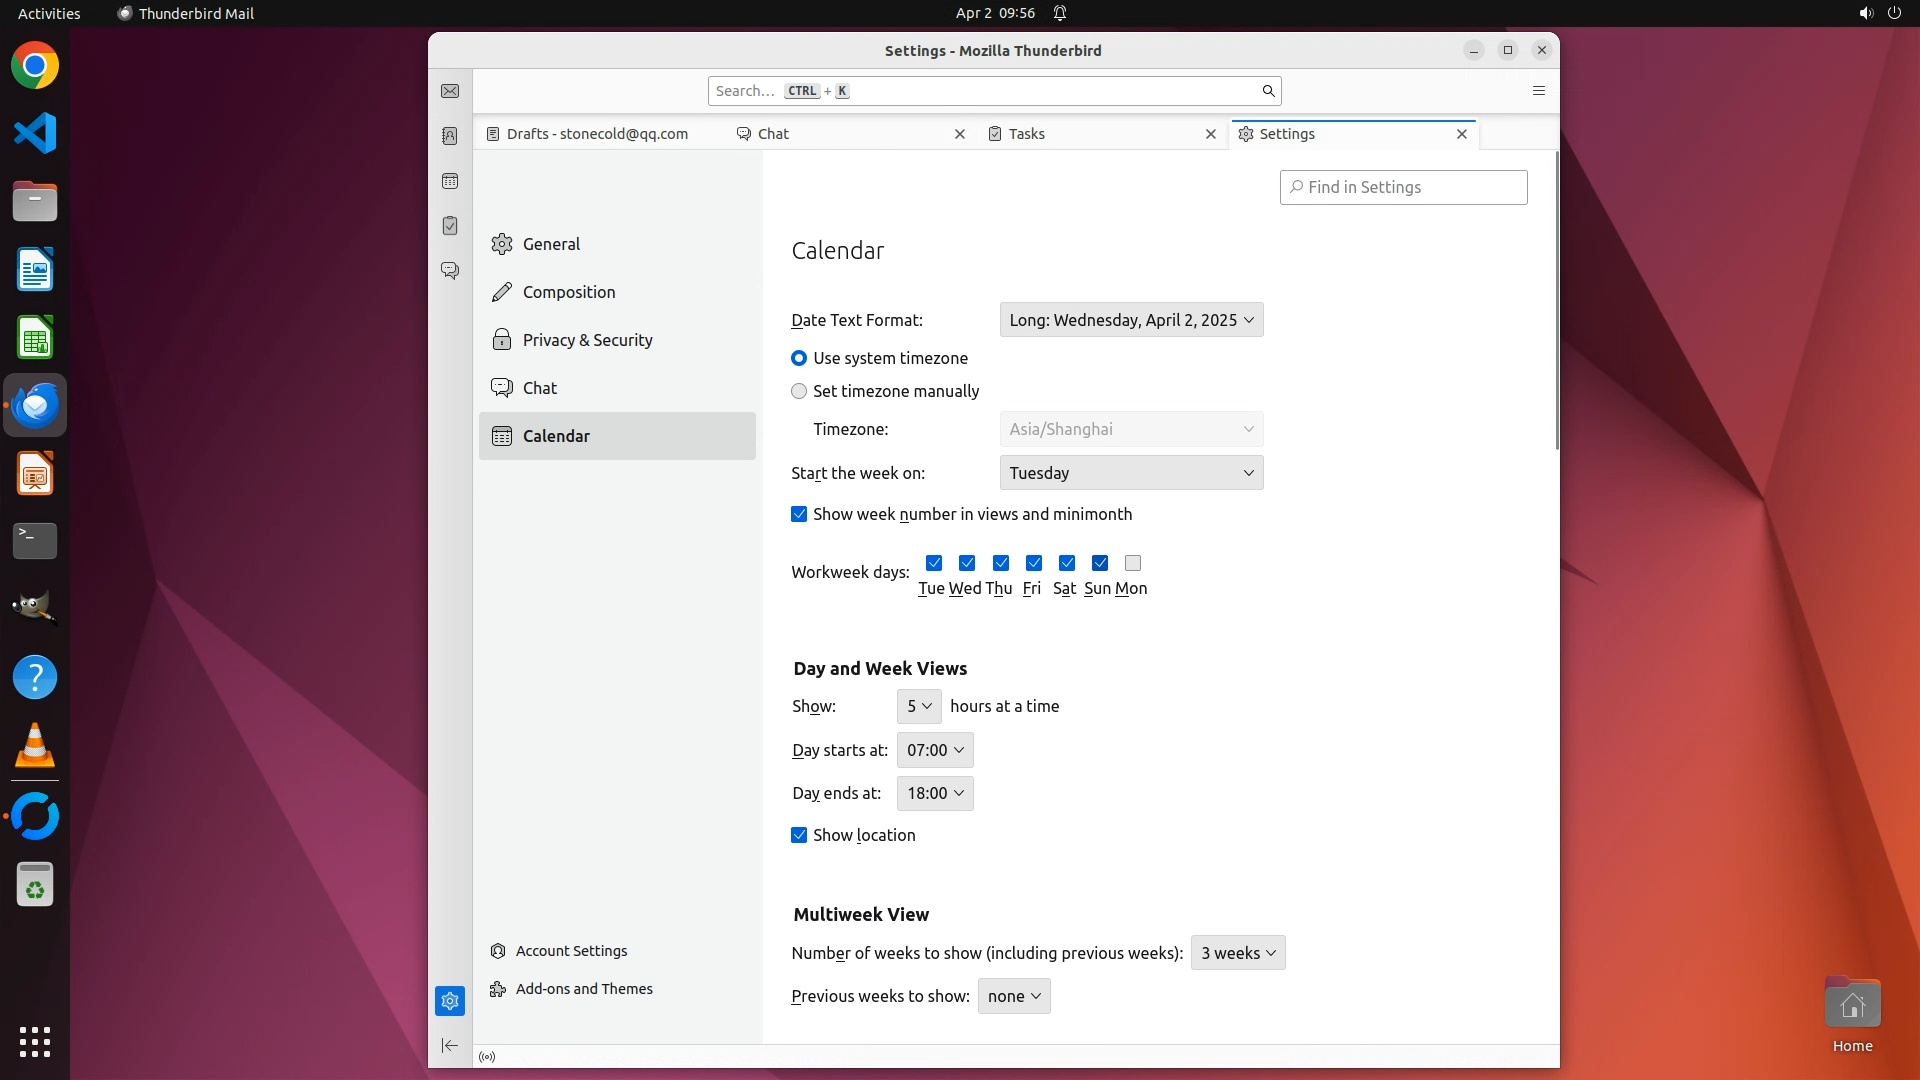Collapse the spaces toolbar

coord(450,1046)
